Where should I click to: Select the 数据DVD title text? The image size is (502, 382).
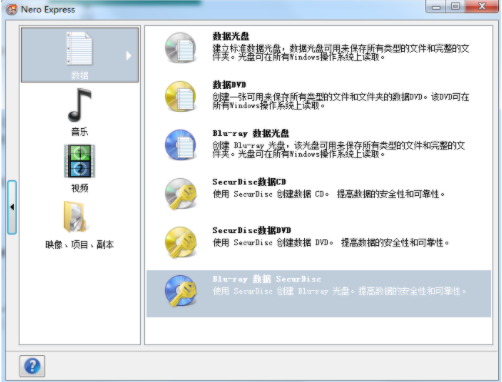click(x=229, y=84)
